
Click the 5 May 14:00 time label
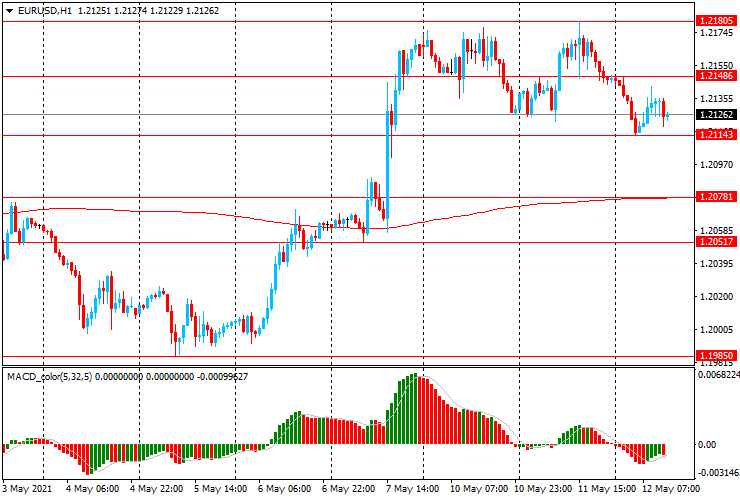tap(220, 490)
